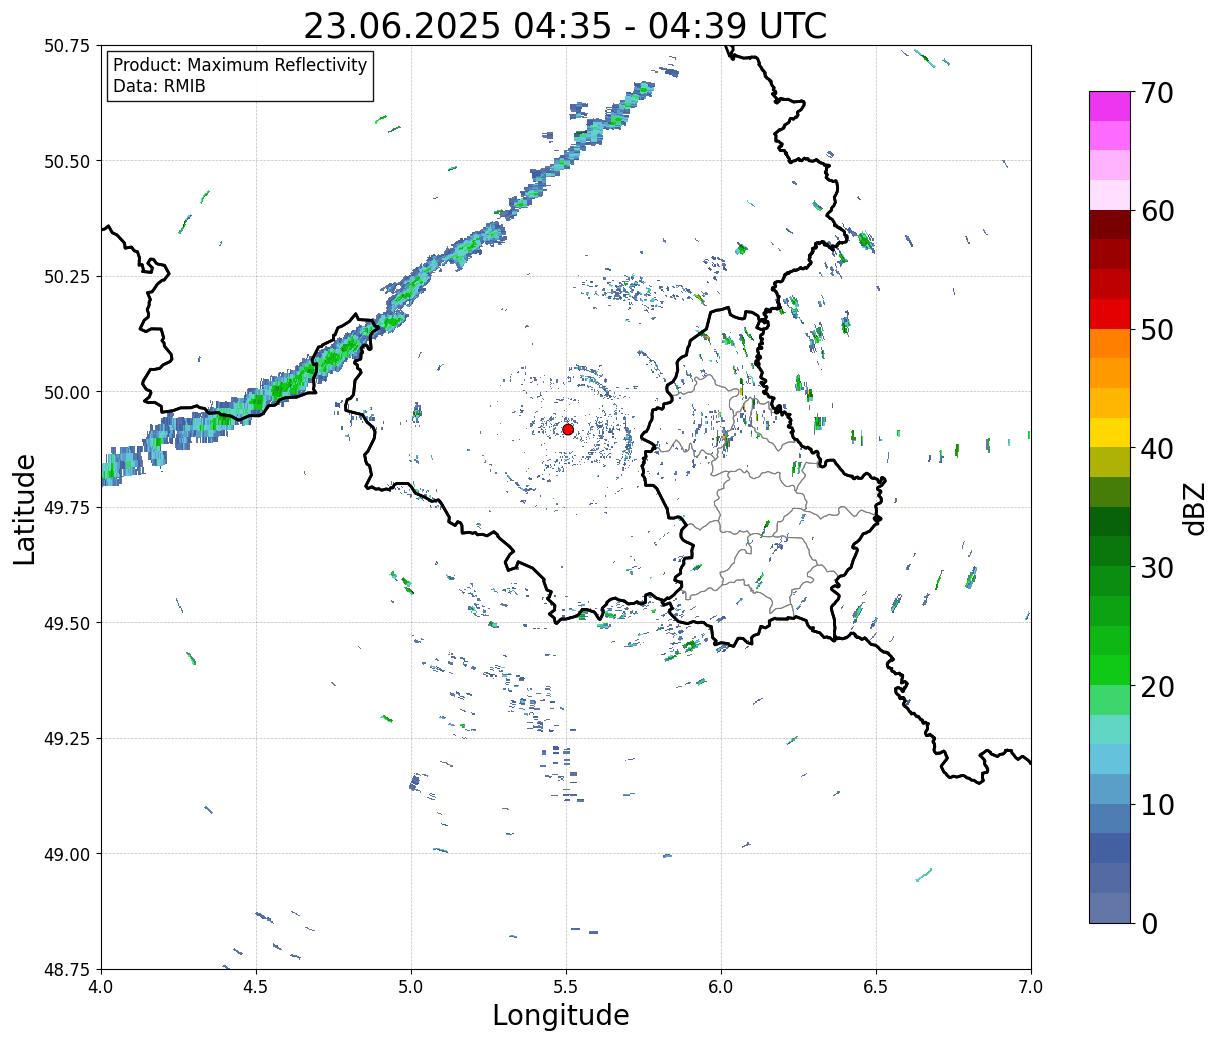Click the colorbar tick label '0'

[x=1149, y=923]
